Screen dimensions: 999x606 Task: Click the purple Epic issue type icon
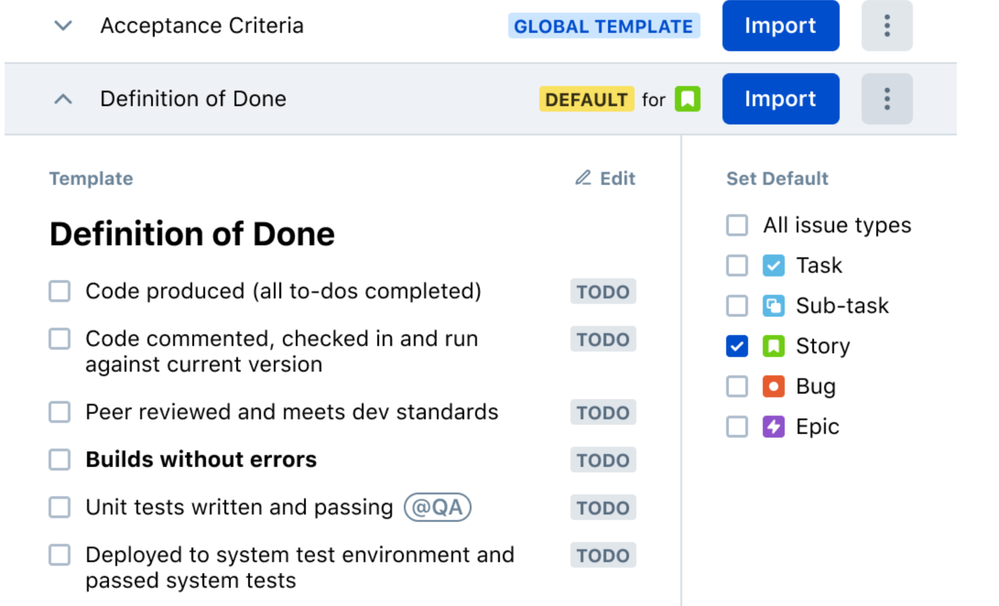(773, 427)
